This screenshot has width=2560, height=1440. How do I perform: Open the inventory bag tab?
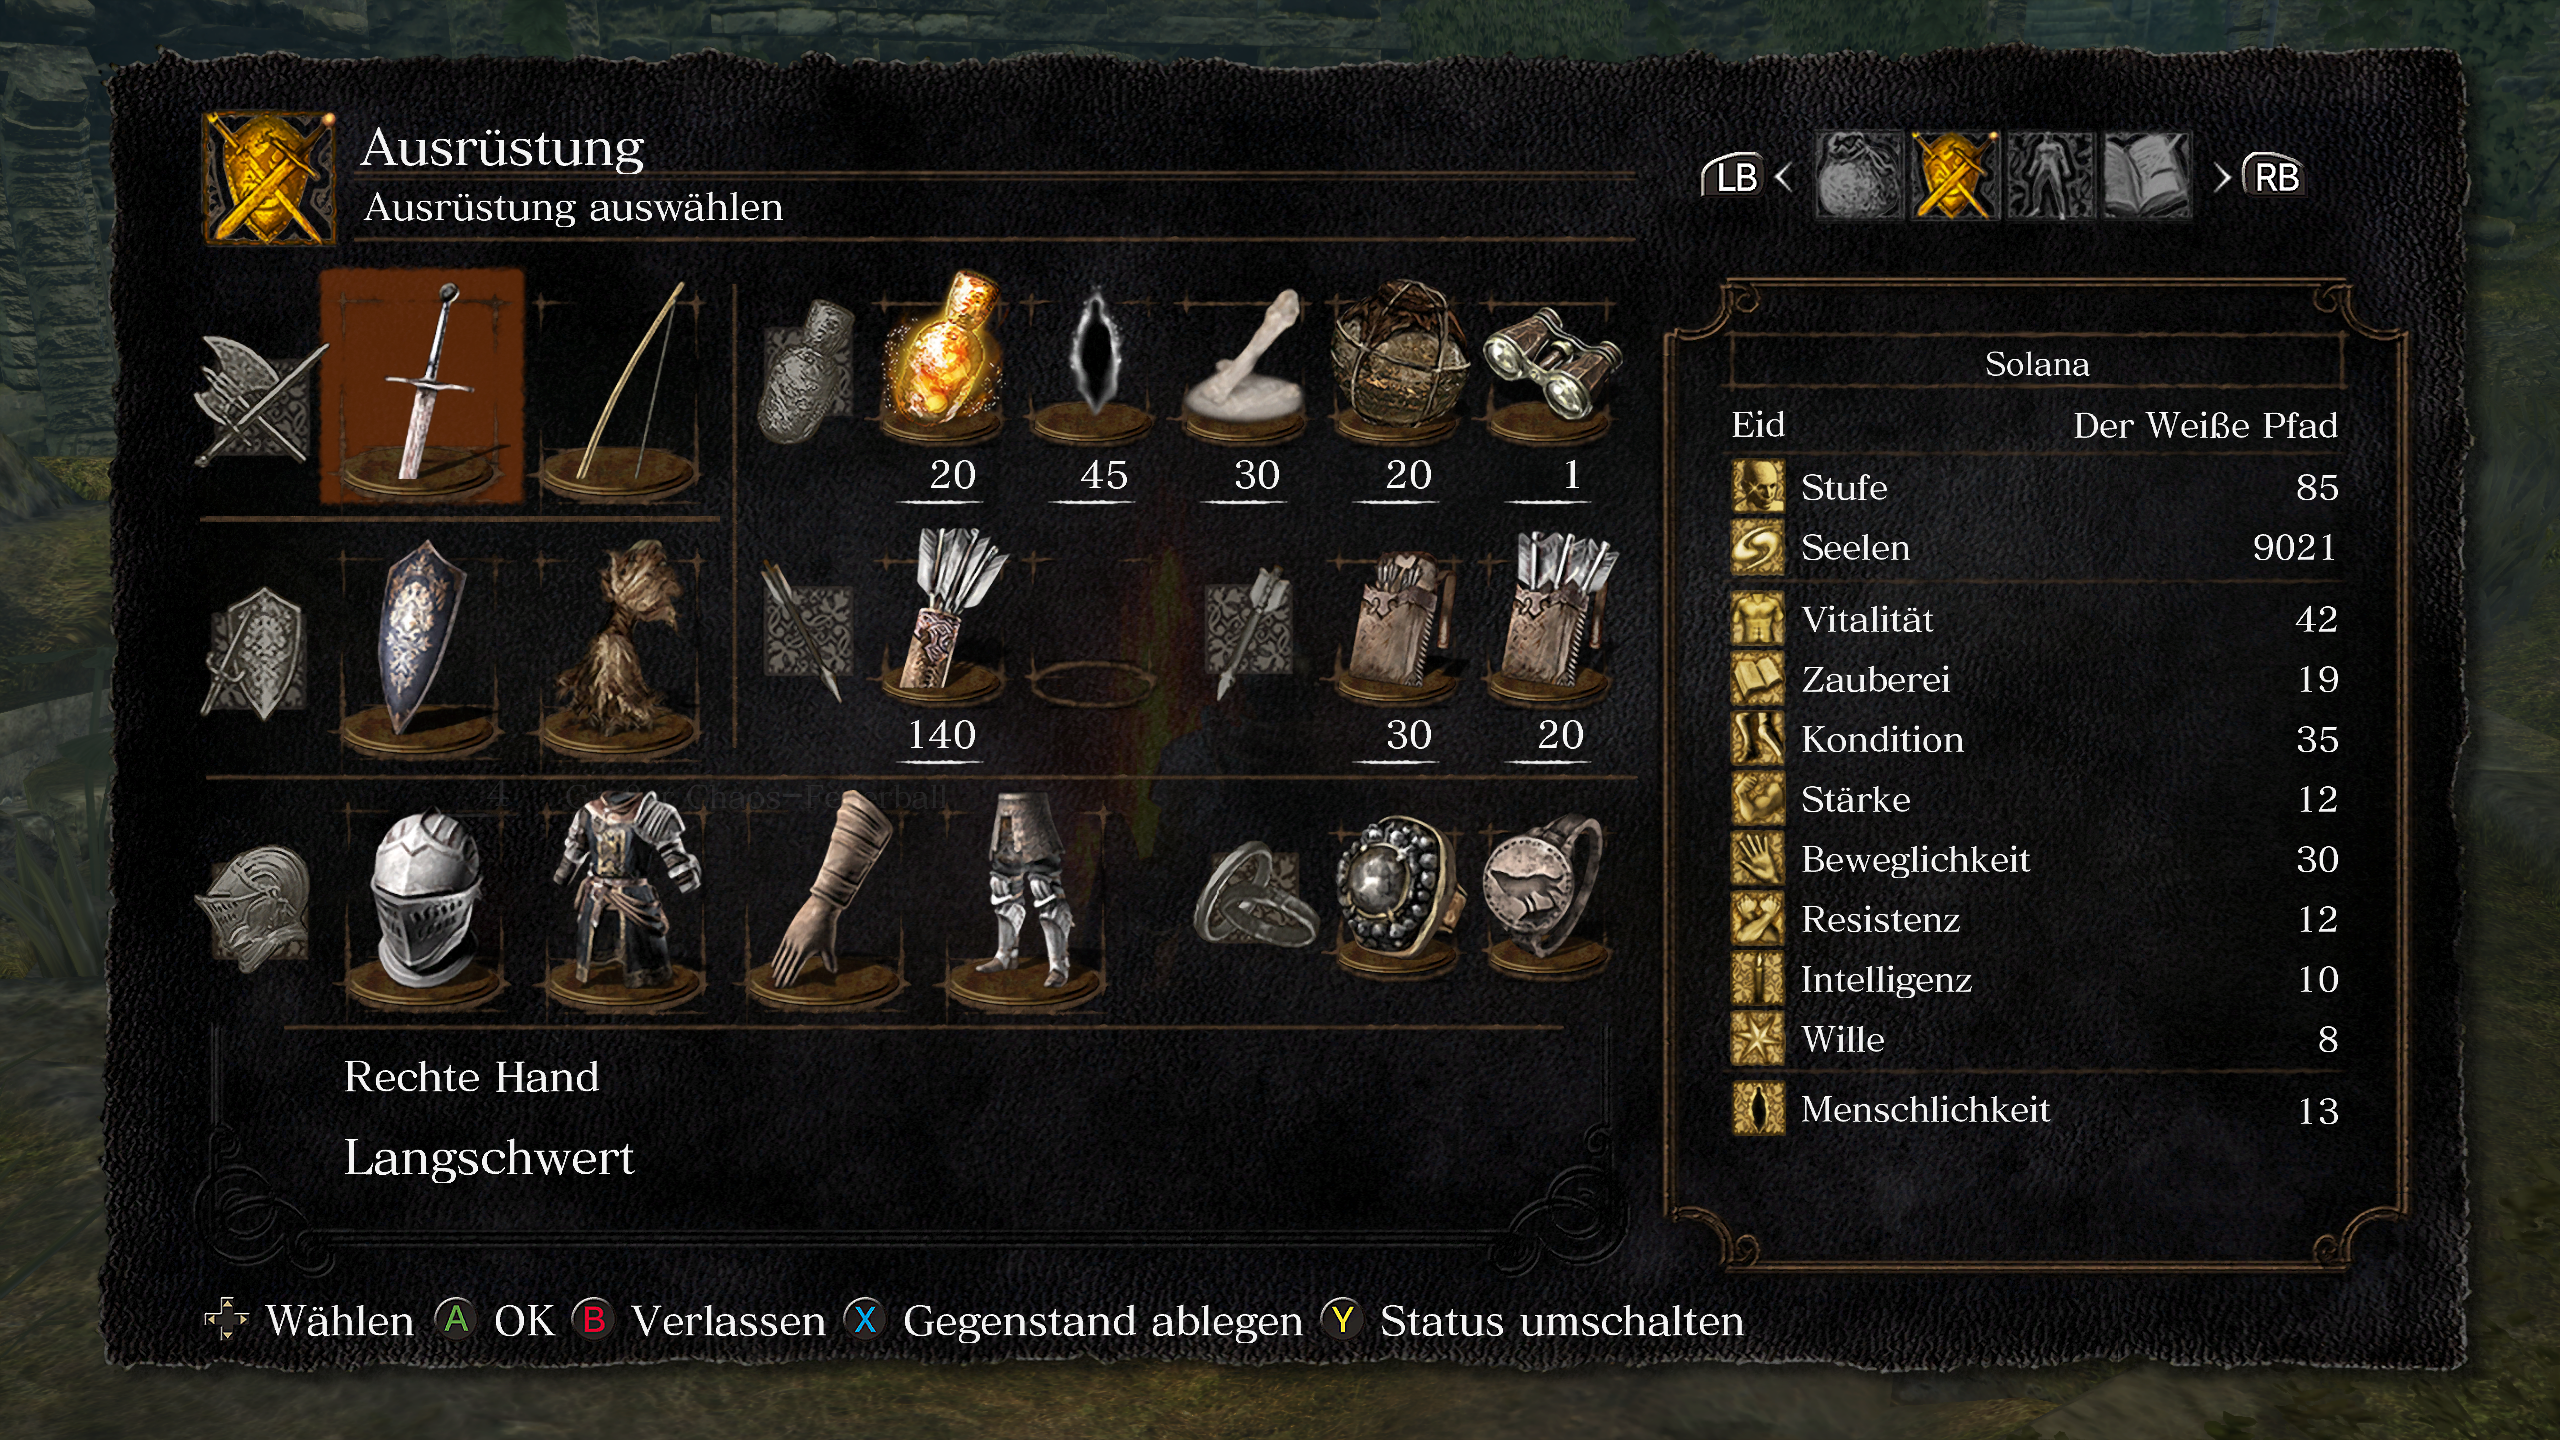pyautogui.click(x=1858, y=176)
